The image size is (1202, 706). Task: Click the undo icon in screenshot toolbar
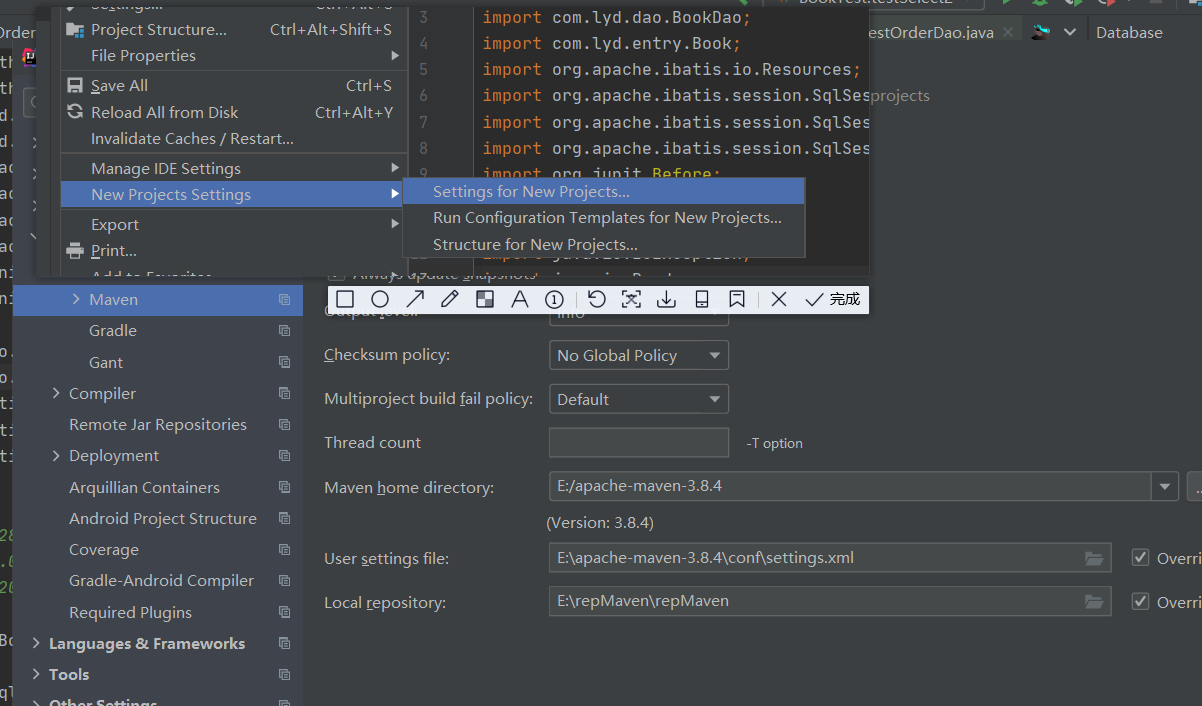[597, 299]
